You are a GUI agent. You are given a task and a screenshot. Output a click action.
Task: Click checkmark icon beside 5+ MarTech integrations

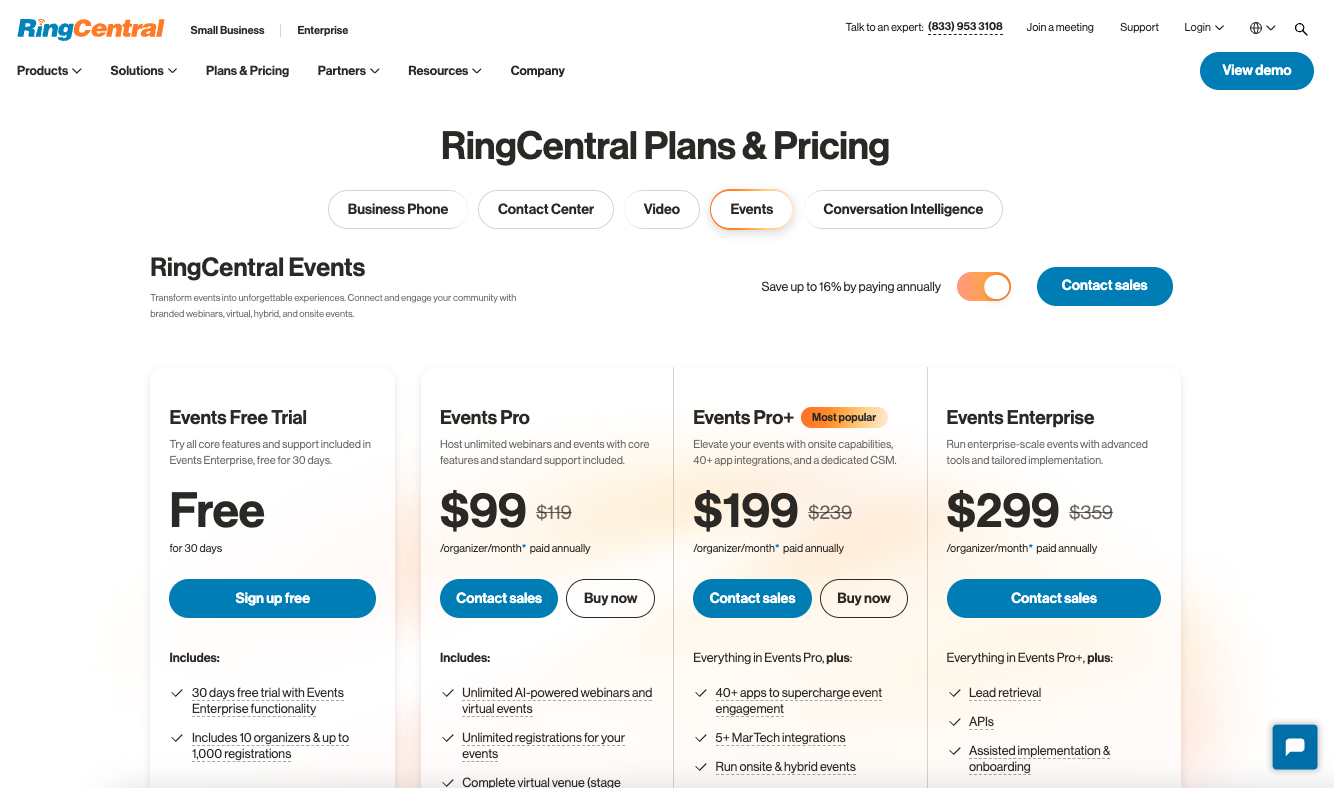[x=700, y=738]
